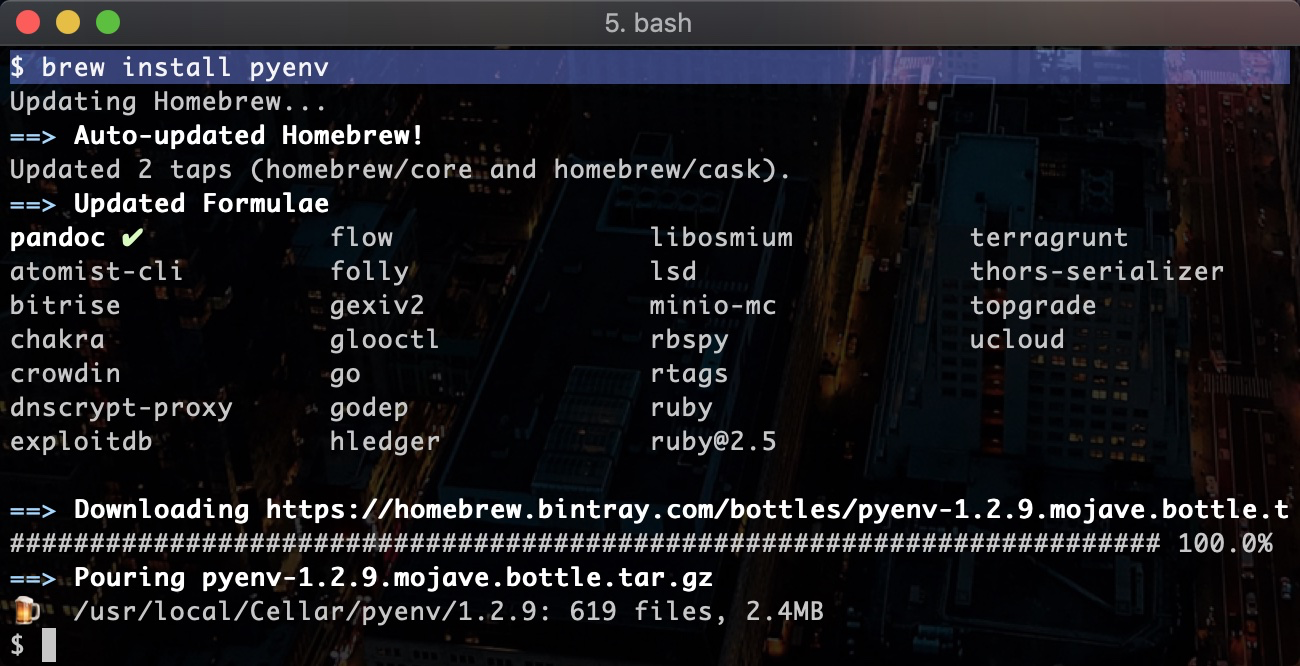
Task: Click the '100.0%' progress value
Action: click(1225, 544)
